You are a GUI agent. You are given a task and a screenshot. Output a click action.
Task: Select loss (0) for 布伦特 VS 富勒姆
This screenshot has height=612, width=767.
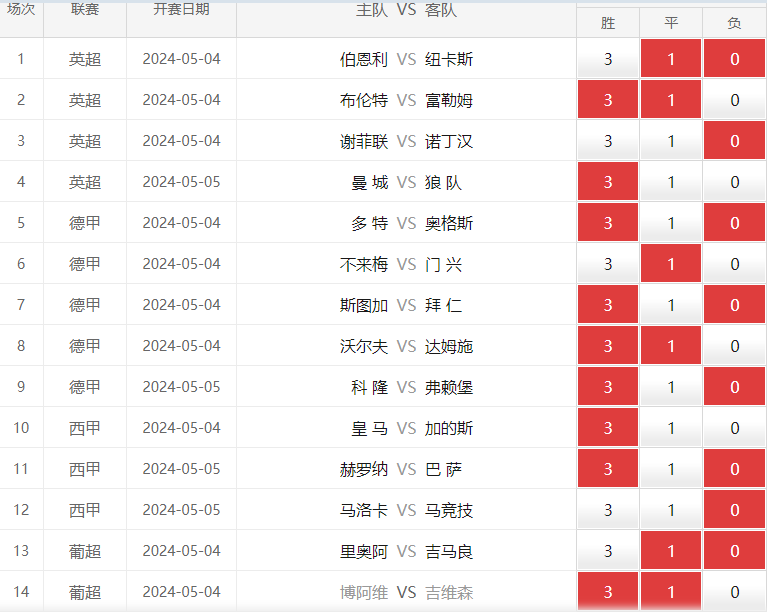point(734,100)
